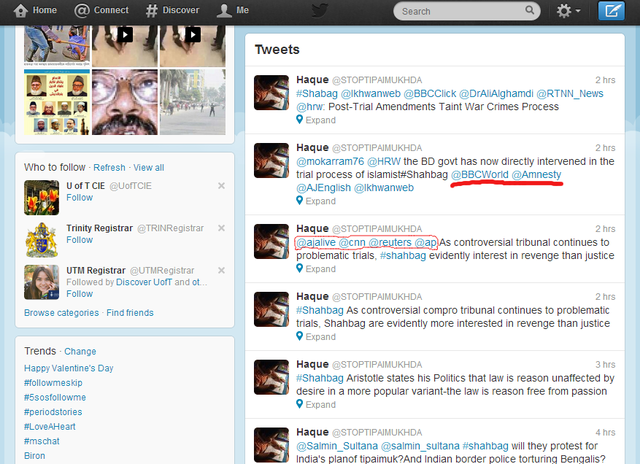Open the settings gear dropdown

tap(569, 11)
